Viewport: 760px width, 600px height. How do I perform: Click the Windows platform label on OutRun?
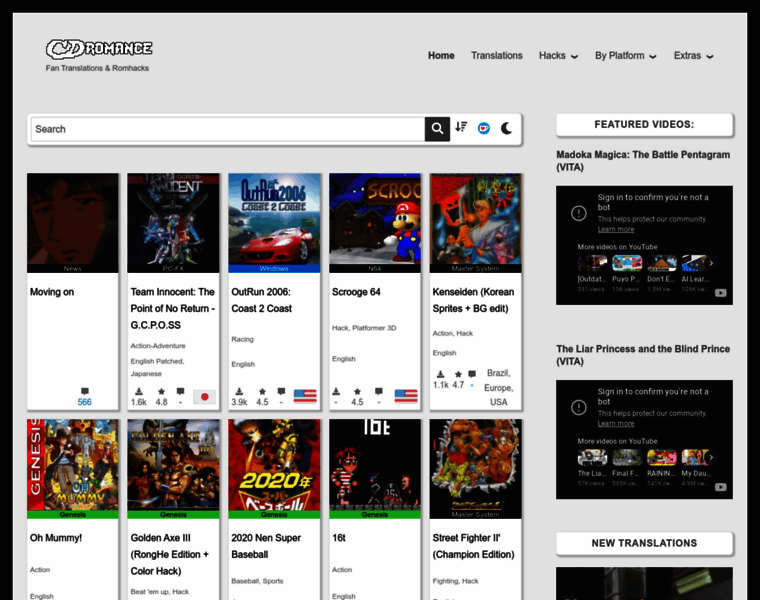274,268
